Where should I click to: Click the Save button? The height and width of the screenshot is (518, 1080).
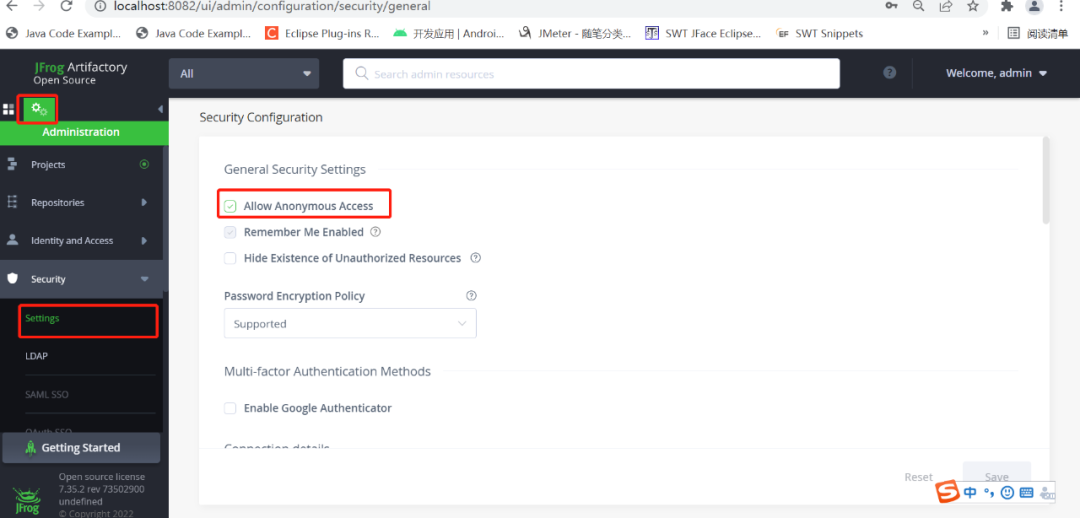pos(997,477)
